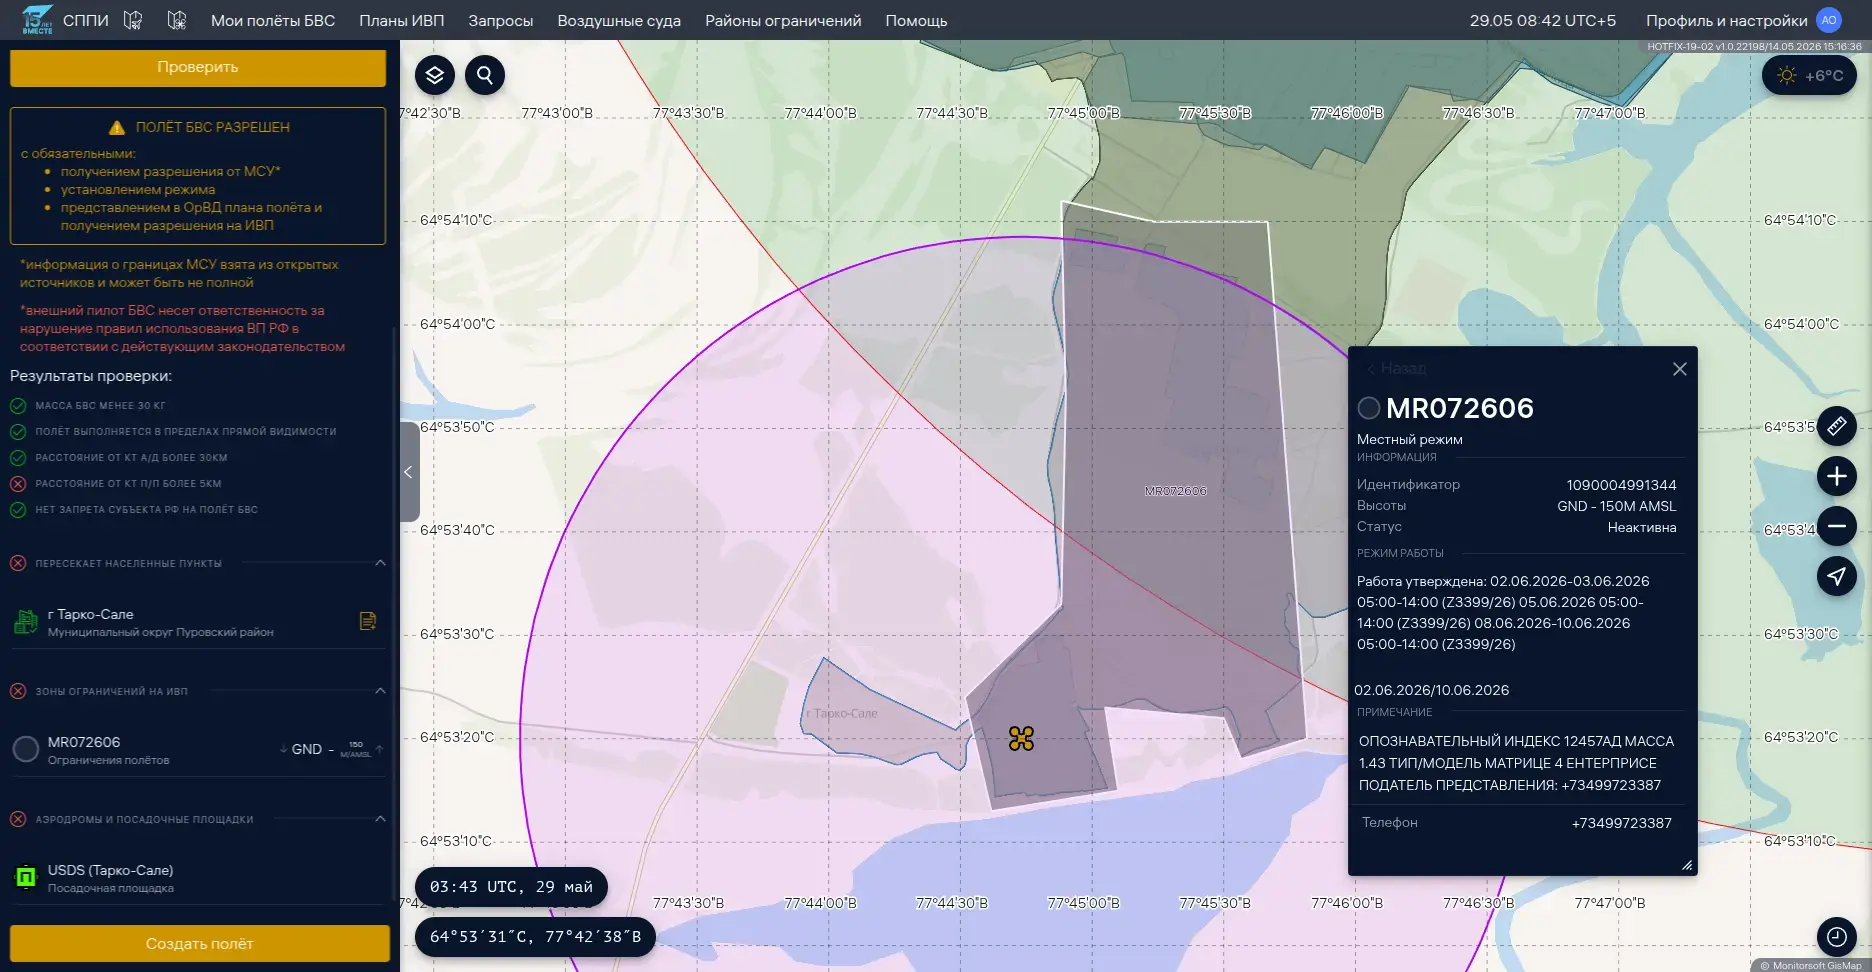Viewport: 1872px width, 972px height.
Task: Click the green landing pad icon of USDS
Action: pos(26,877)
